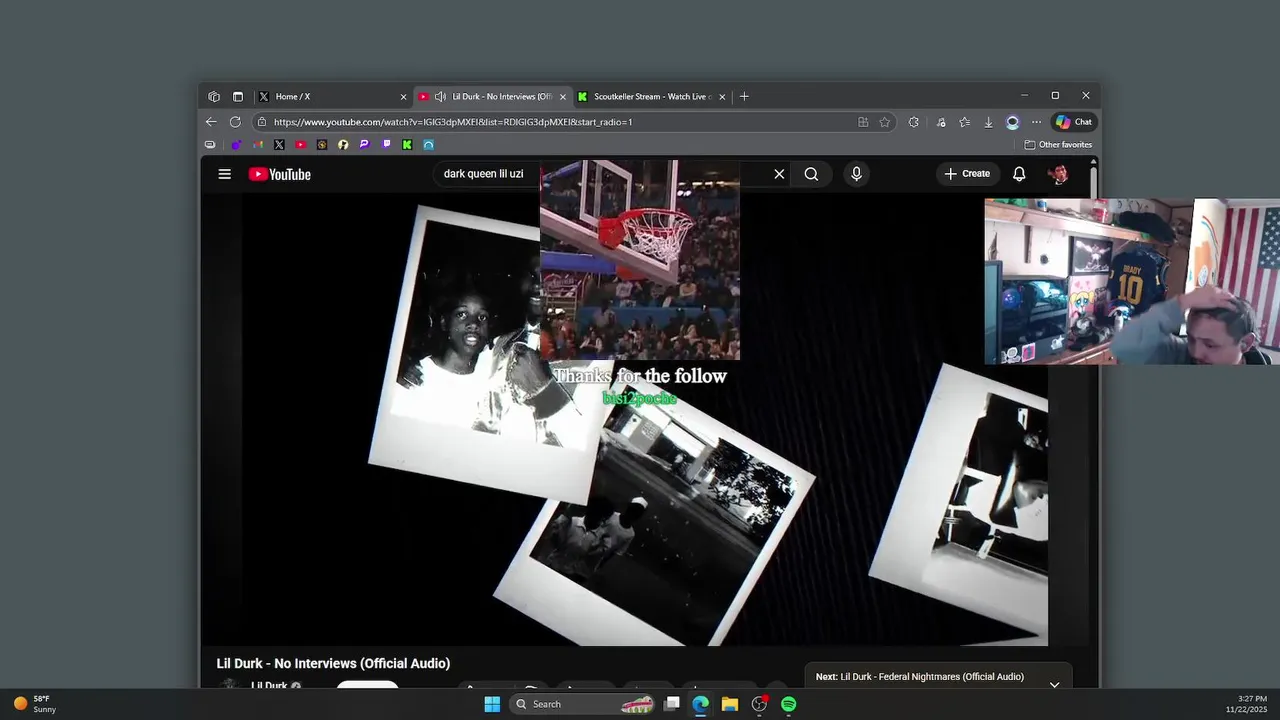1280x720 pixels.
Task: Close the Home / X tab
Action: pyautogui.click(x=403, y=97)
